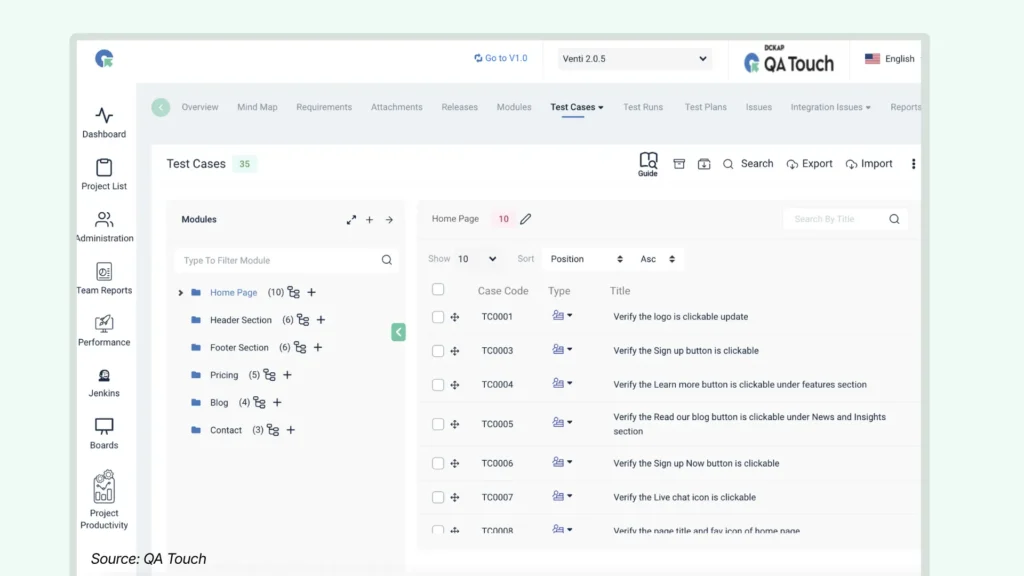
Task: Click the Search button in toolbar
Action: click(x=748, y=164)
